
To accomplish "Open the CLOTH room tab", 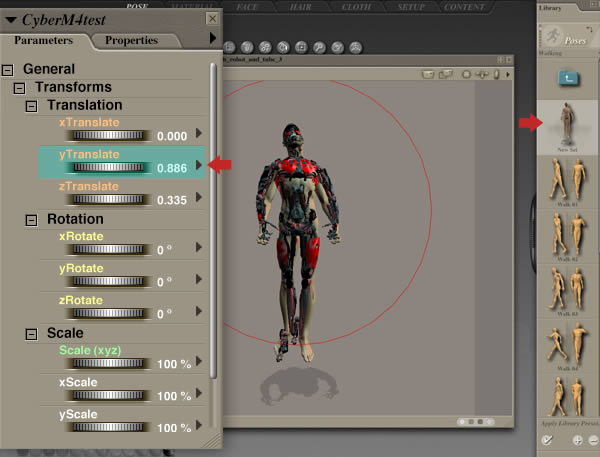I will 356,7.
